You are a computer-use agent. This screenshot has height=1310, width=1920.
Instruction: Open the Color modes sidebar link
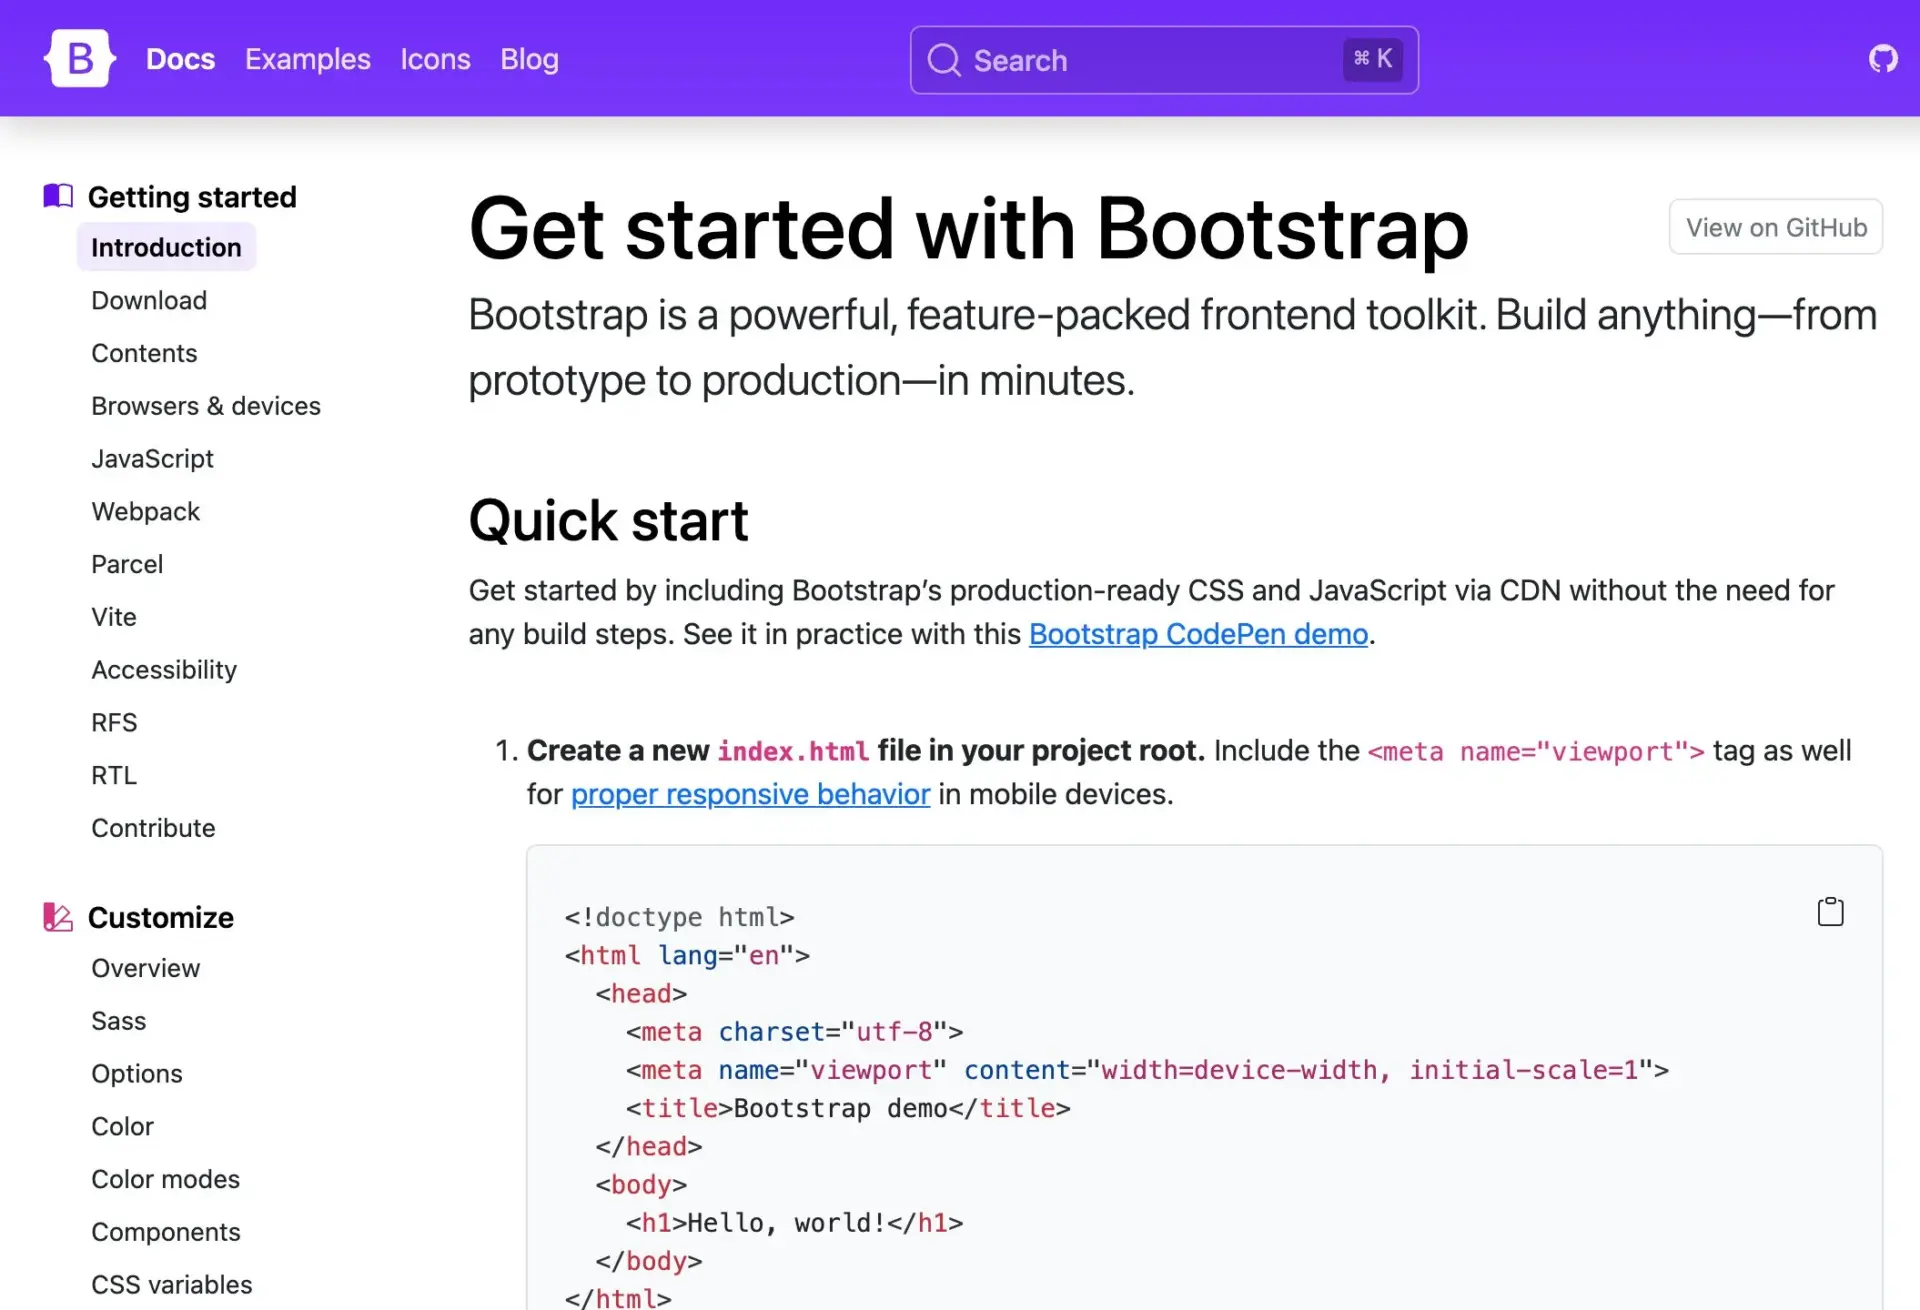pyautogui.click(x=165, y=1179)
